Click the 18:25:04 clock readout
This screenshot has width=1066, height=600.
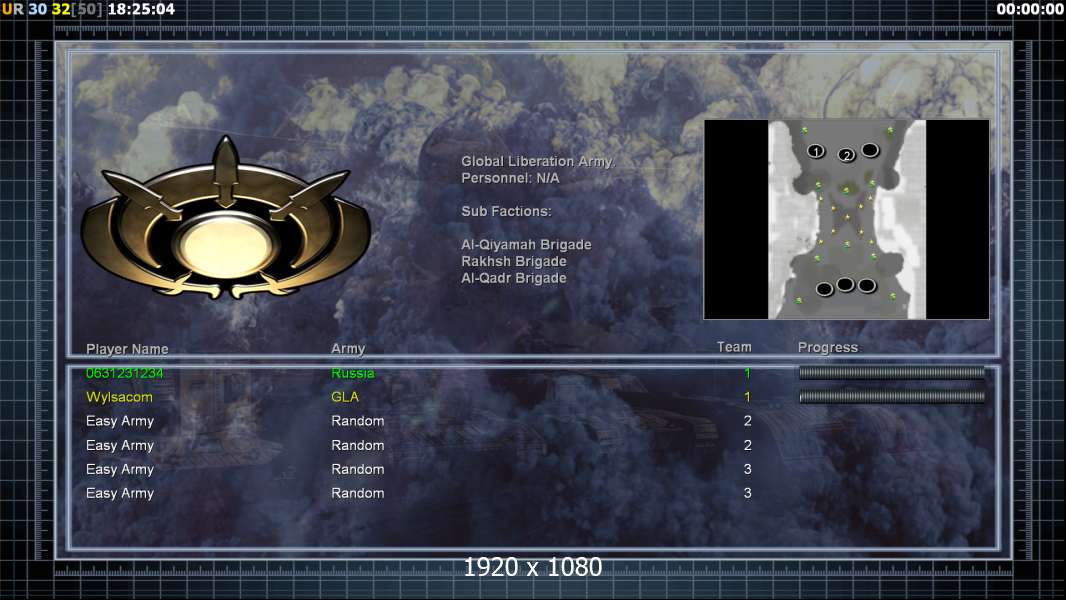[x=141, y=9]
